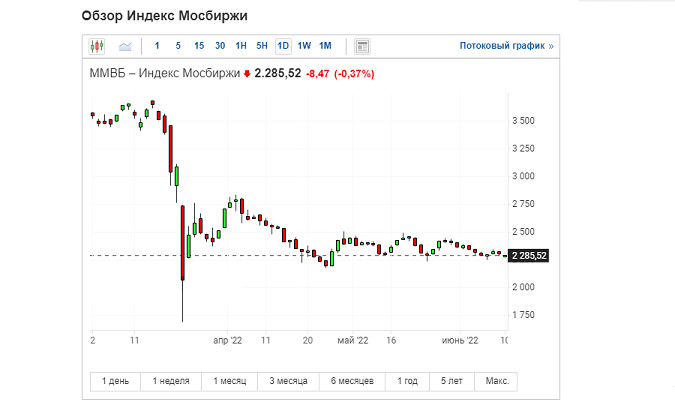The height and width of the screenshot is (417, 675).
Task: Select the 1M monthly interval
Action: (x=325, y=46)
